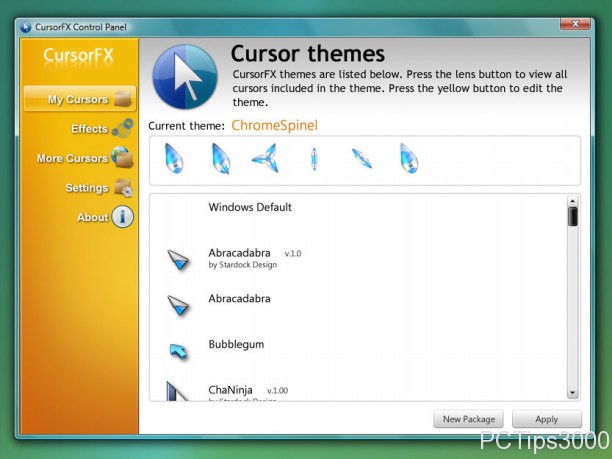Click the first ChromeSpinel arrow cursor preview

pos(173,158)
